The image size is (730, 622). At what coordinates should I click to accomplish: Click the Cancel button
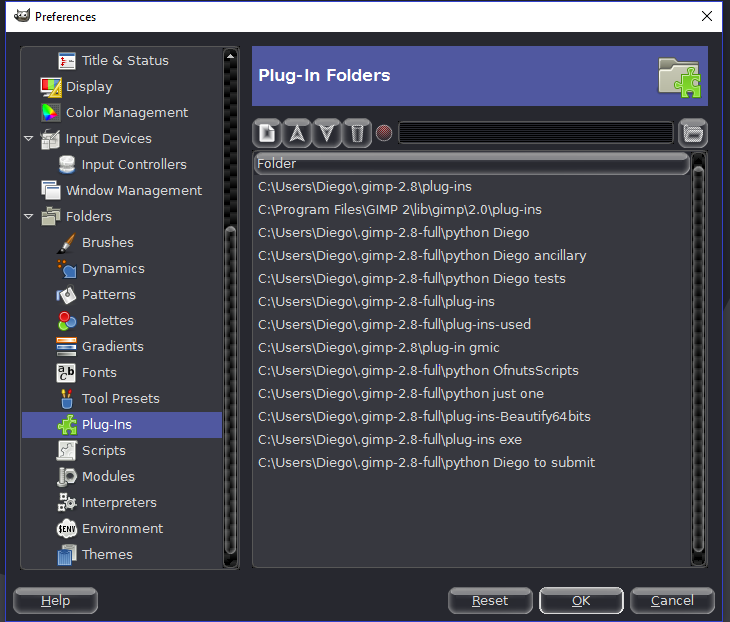[x=672, y=601]
